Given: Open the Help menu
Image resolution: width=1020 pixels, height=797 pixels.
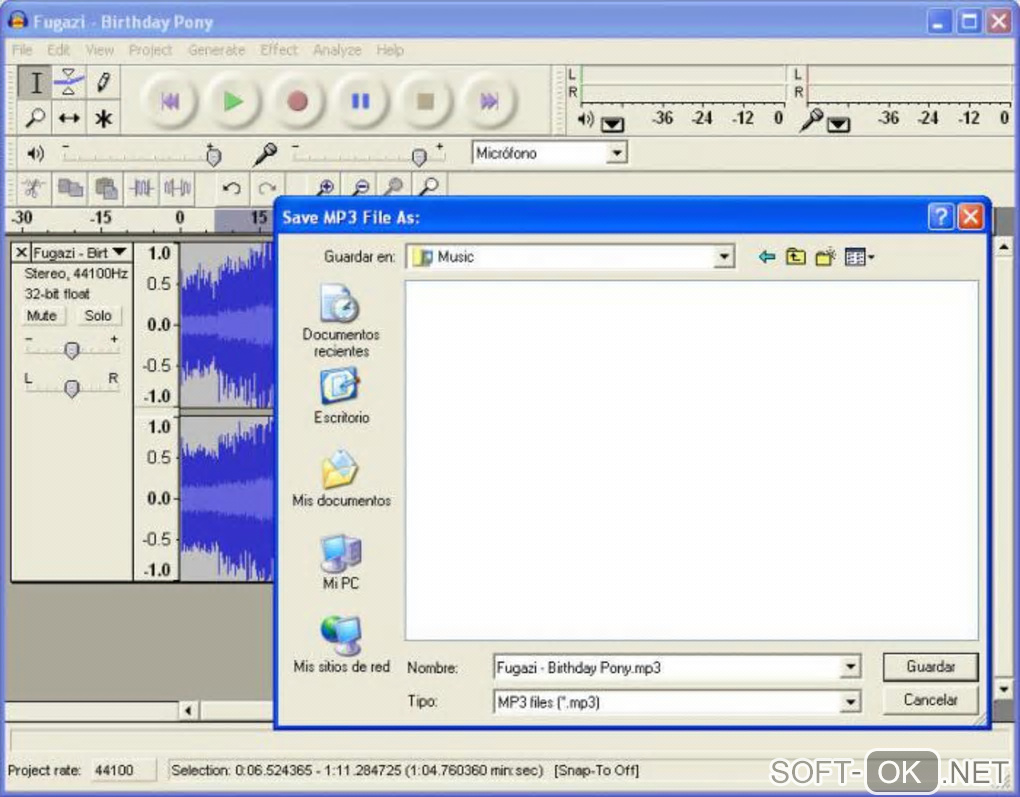Looking at the screenshot, I should [x=390, y=50].
